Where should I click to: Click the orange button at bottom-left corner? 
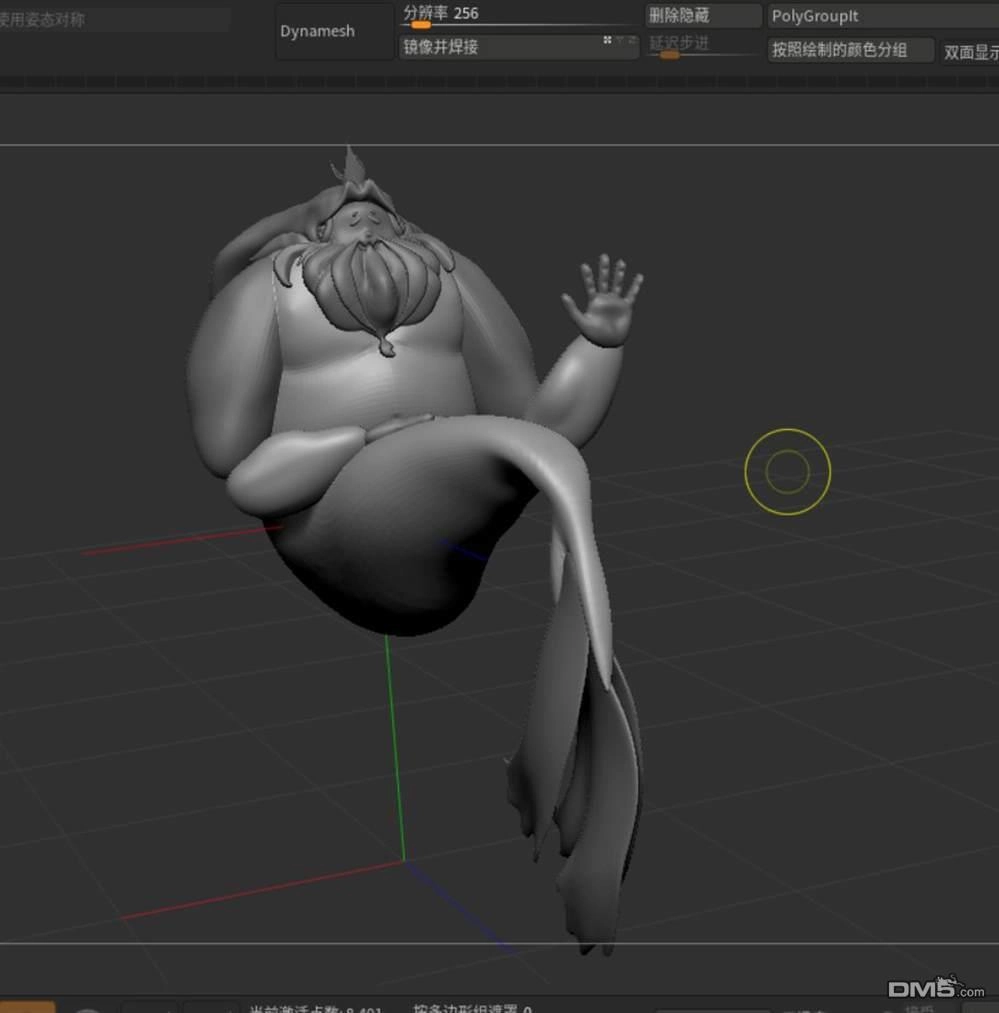click(27, 1007)
